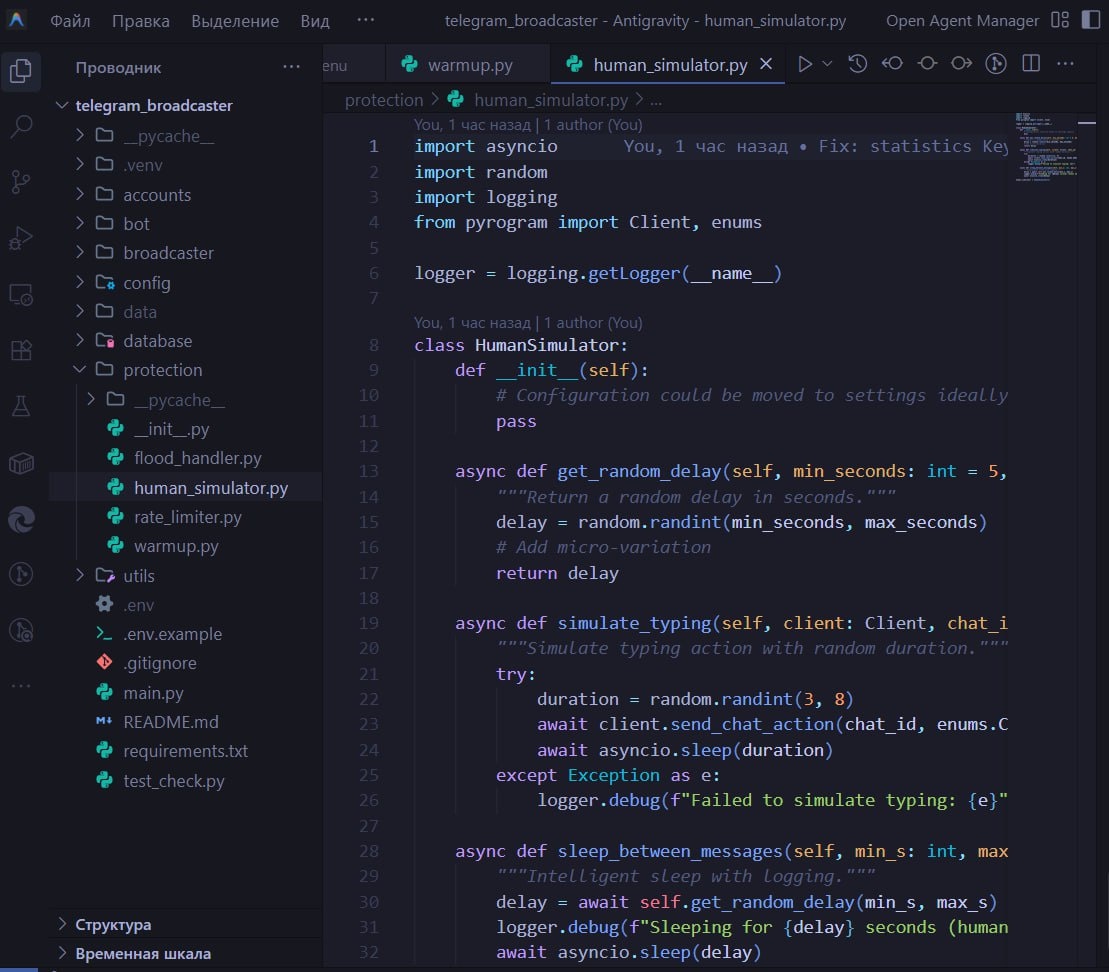The image size is (1109, 972).
Task: Go to next change icon
Action: click(961, 64)
